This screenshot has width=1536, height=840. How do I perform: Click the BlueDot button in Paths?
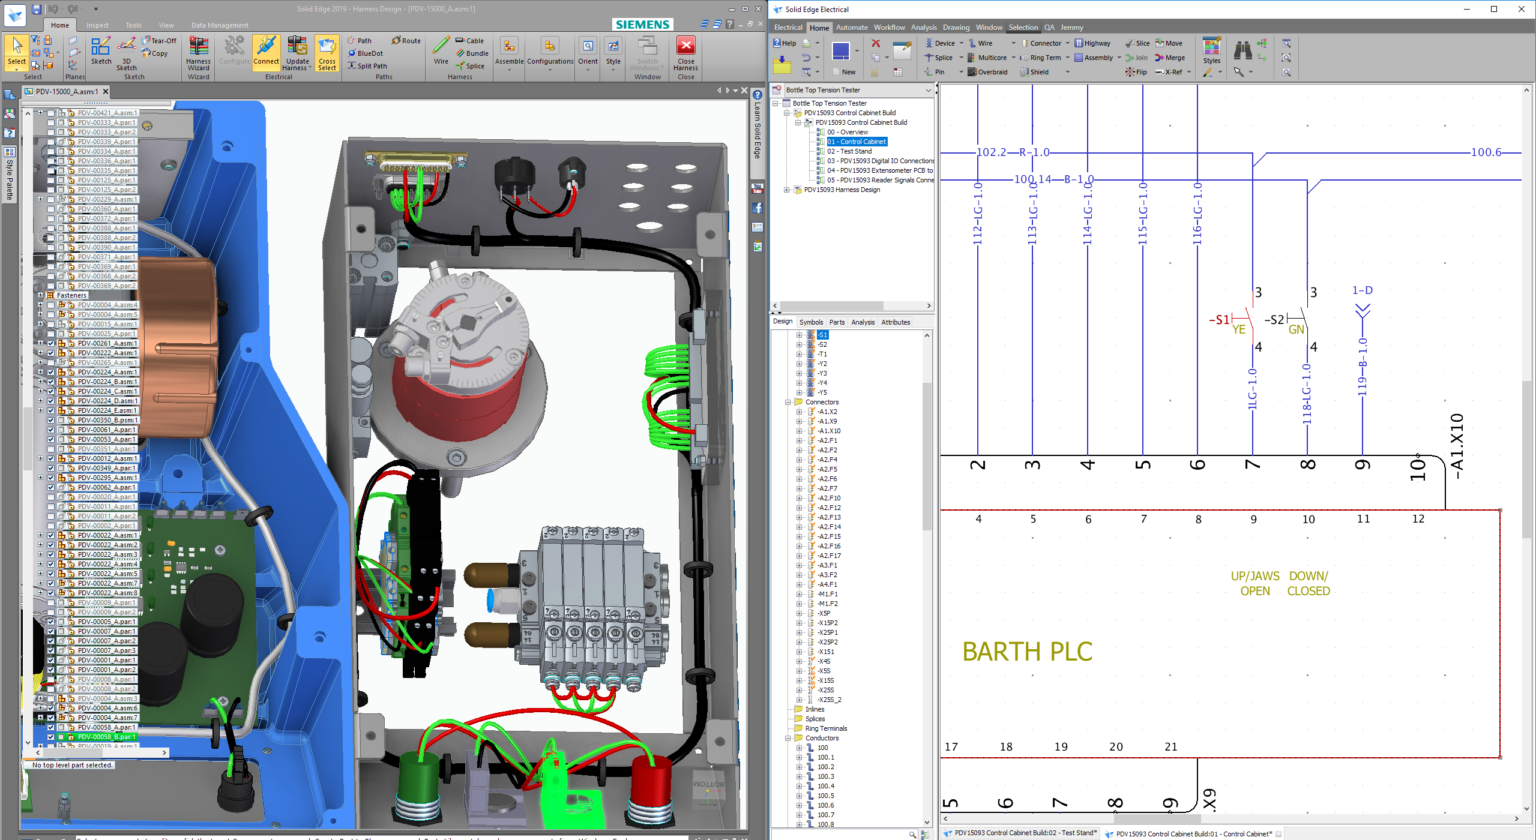[366, 53]
